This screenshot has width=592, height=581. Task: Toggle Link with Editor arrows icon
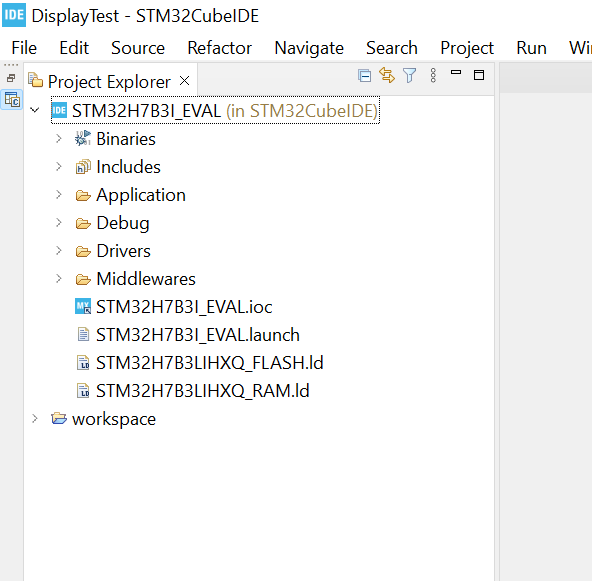point(387,75)
